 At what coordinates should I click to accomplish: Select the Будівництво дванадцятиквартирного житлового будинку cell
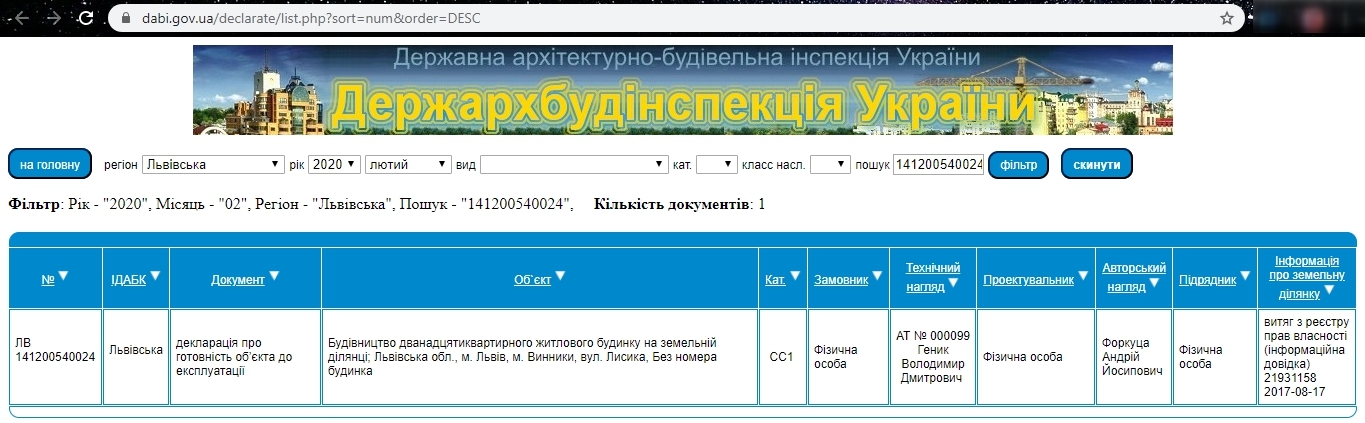point(540,357)
